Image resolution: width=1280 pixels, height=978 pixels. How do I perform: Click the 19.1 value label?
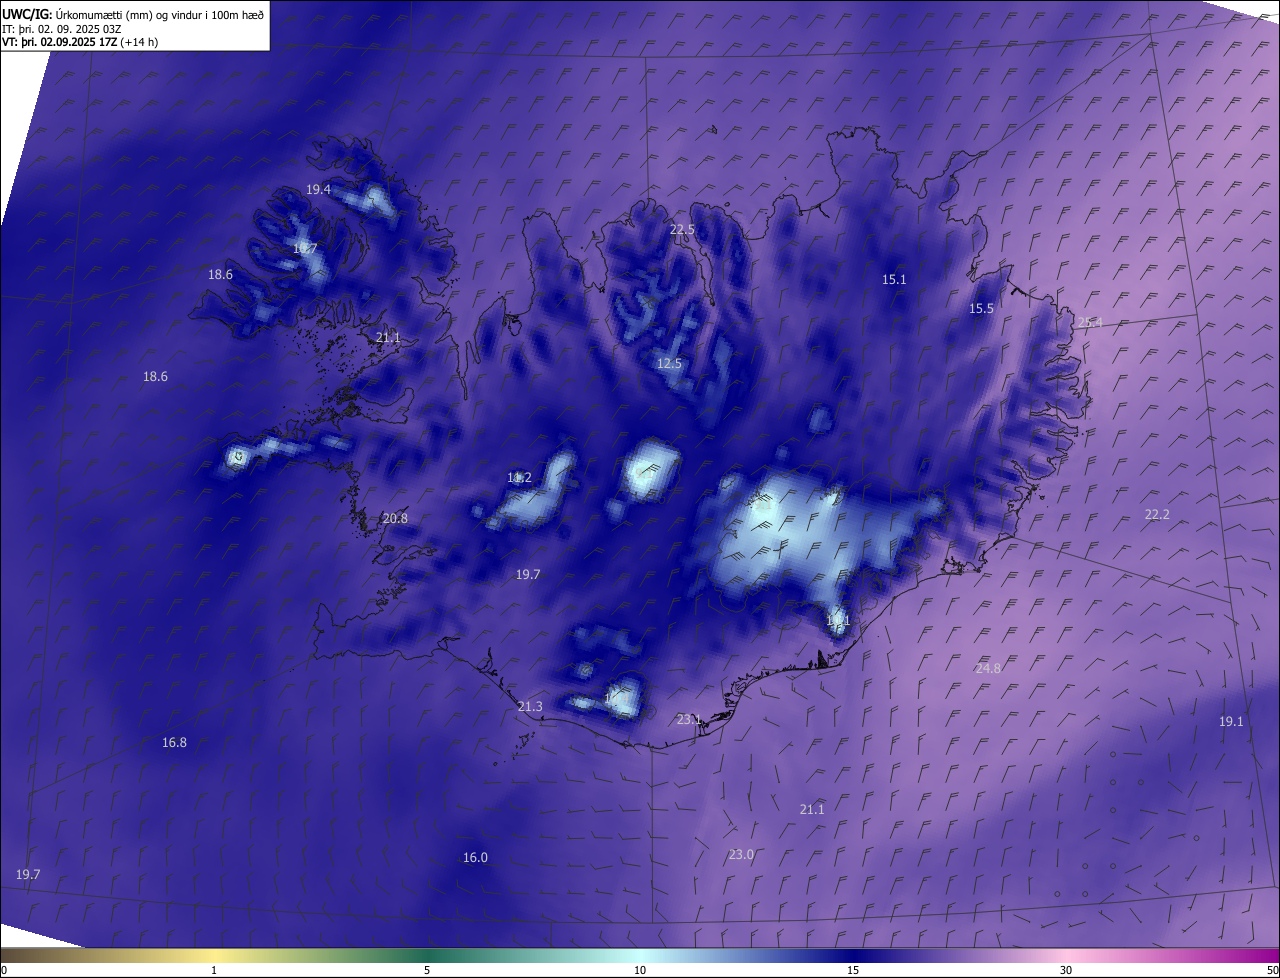click(x=1231, y=722)
